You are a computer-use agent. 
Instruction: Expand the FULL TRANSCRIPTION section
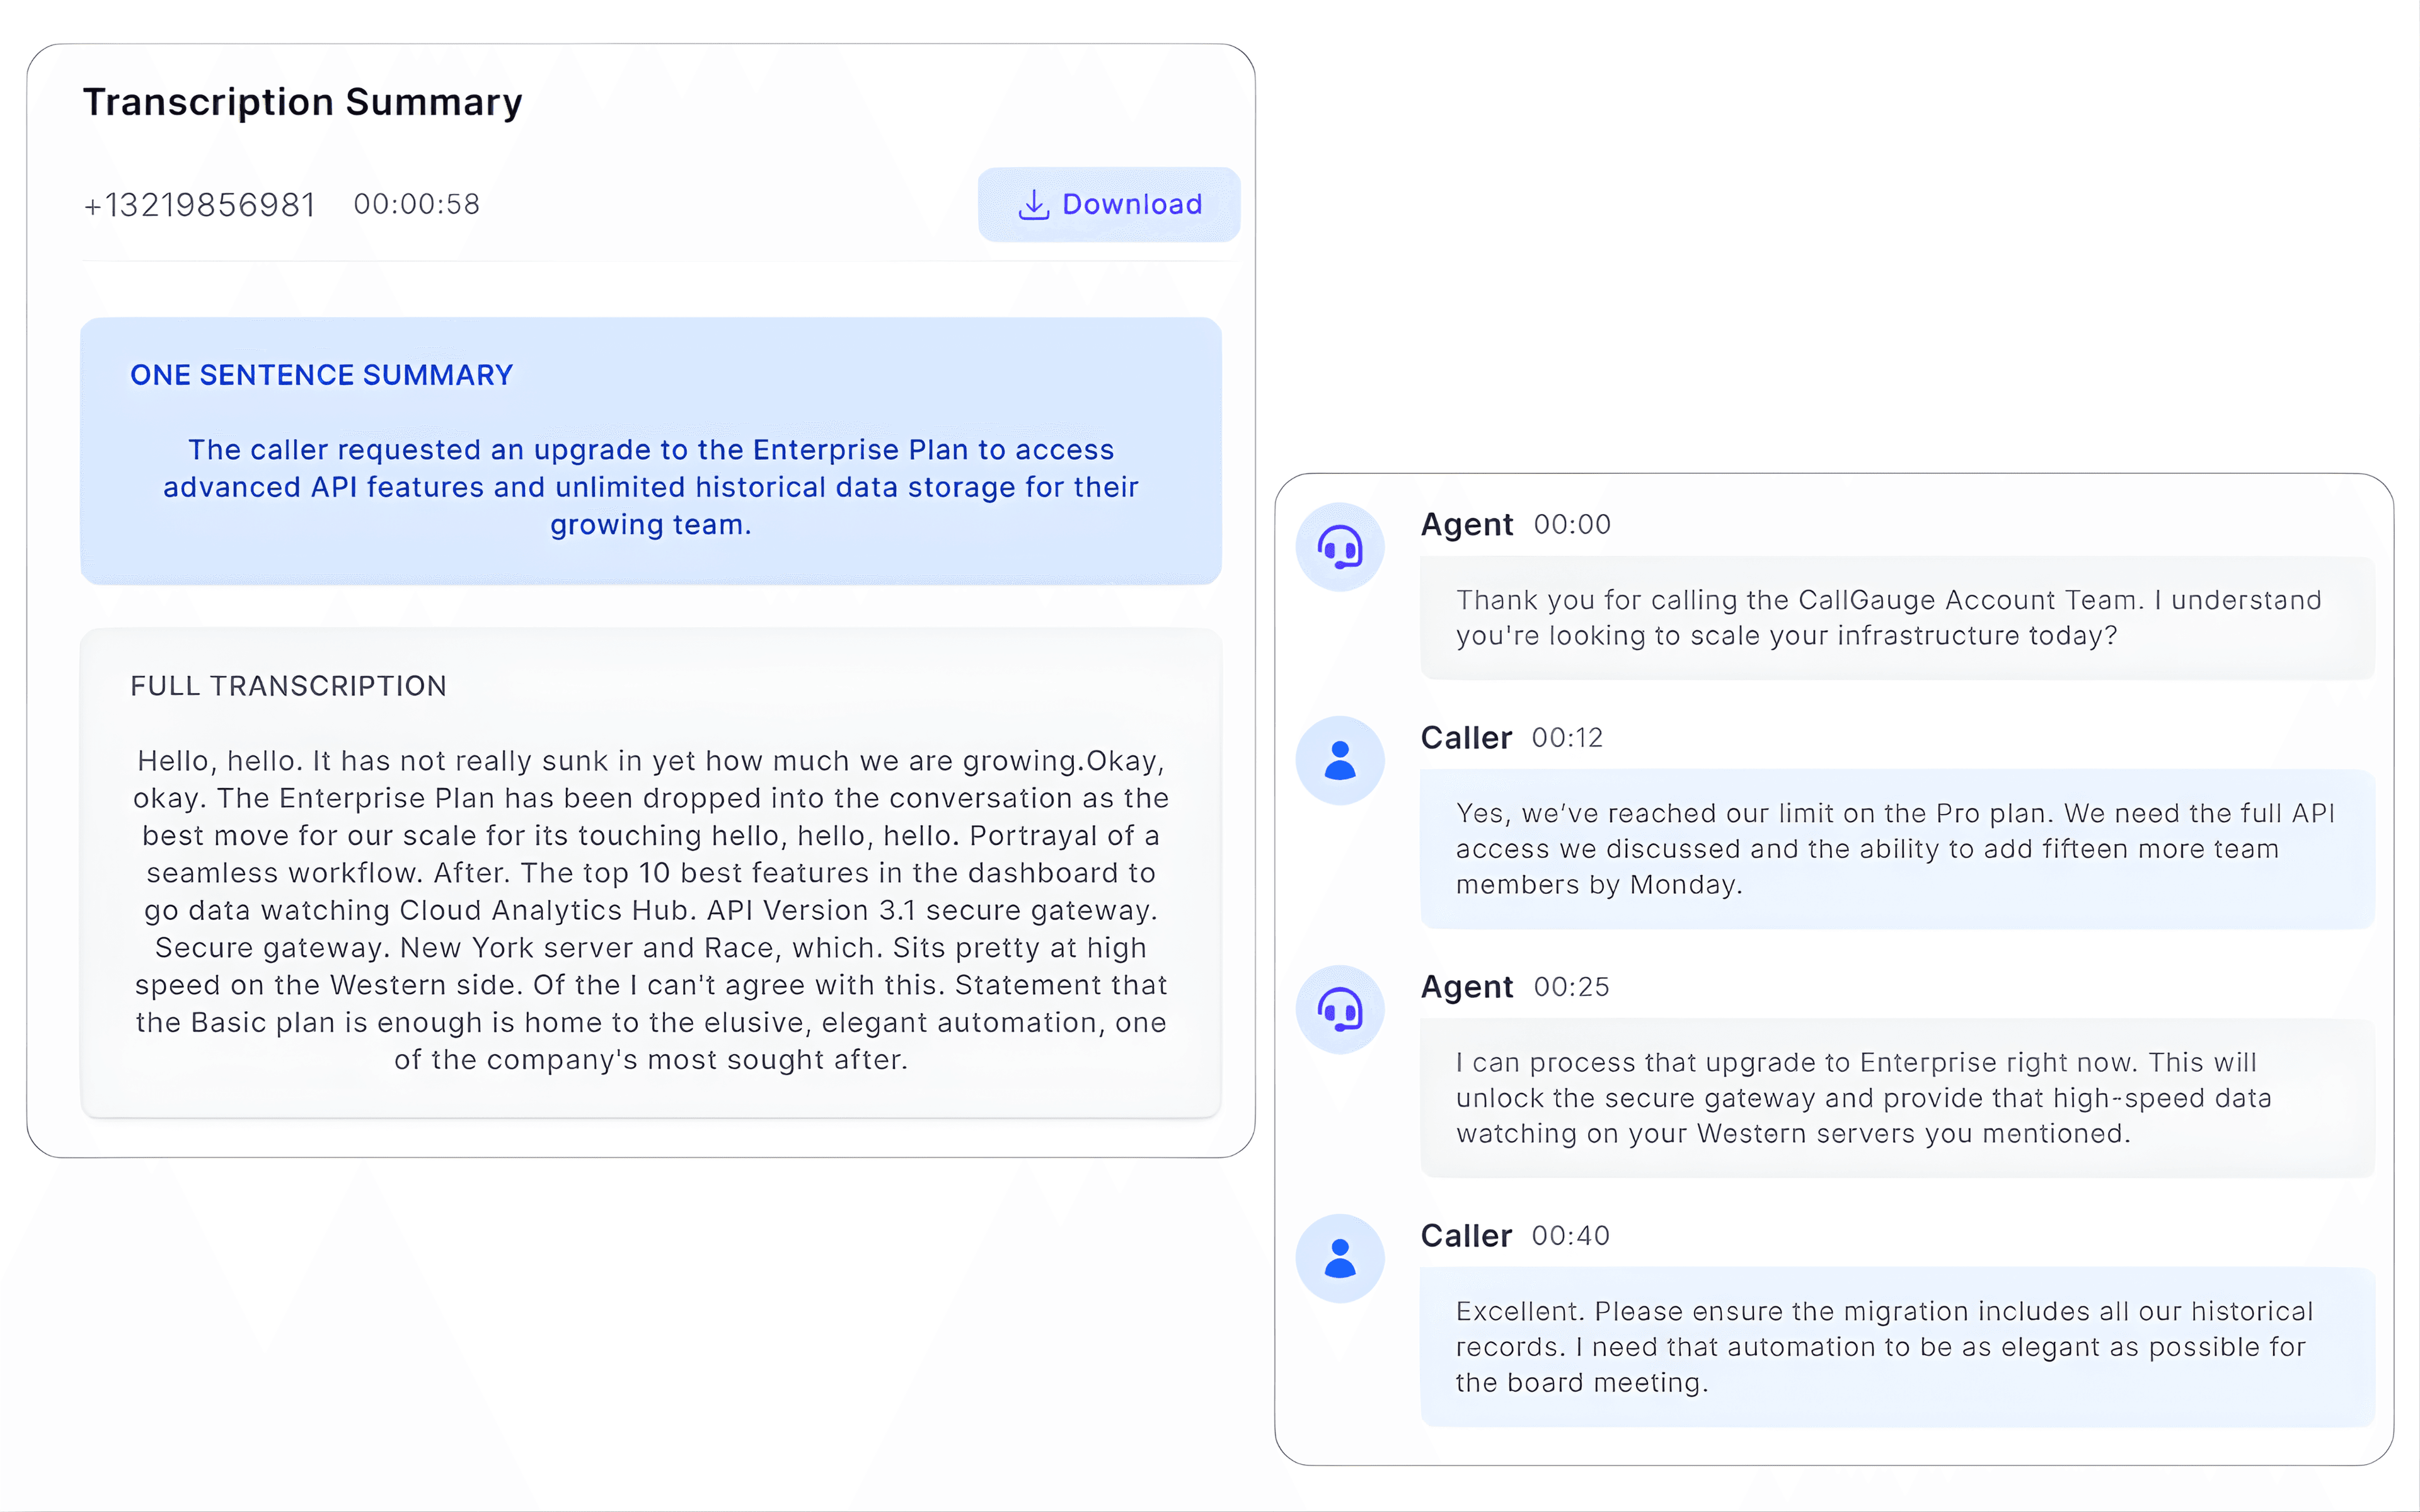point(288,686)
